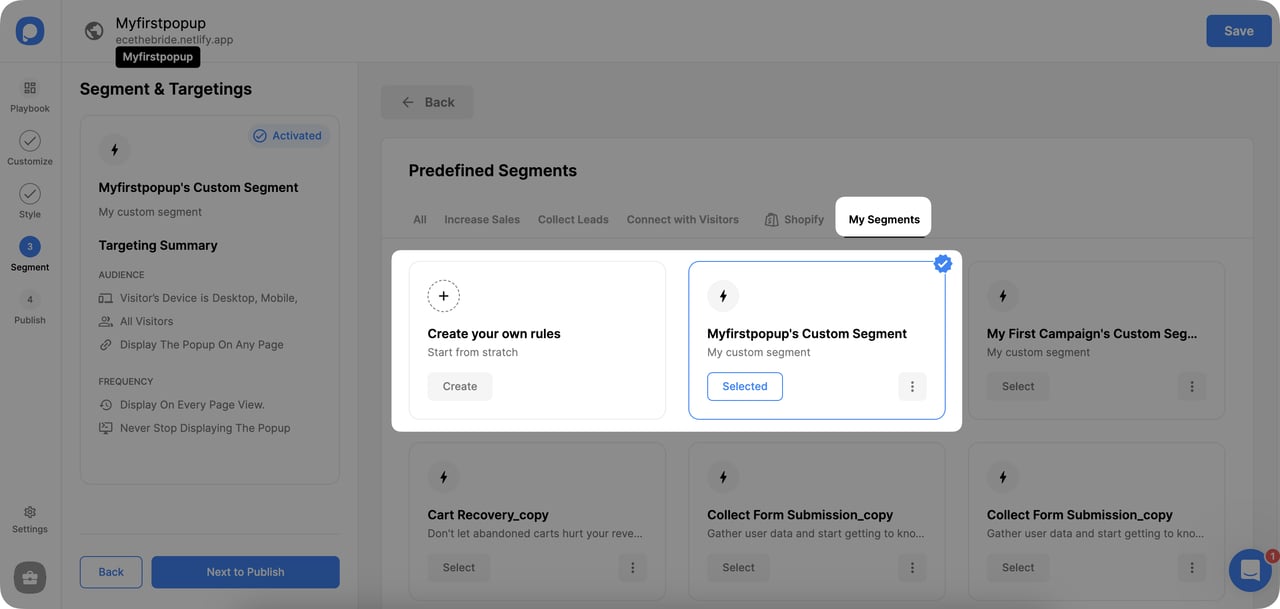Click lightning icon on Myfirstpopup's Custom Segment card
This screenshot has width=1280, height=609.
point(723,296)
